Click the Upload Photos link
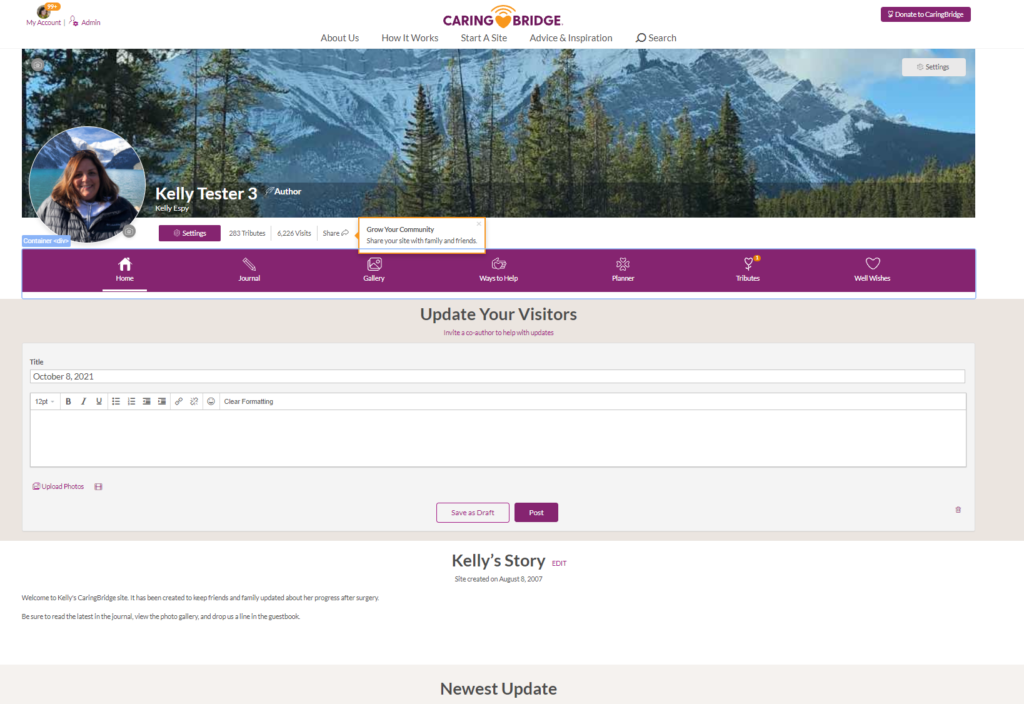Image resolution: width=1024 pixels, height=704 pixels. point(58,487)
